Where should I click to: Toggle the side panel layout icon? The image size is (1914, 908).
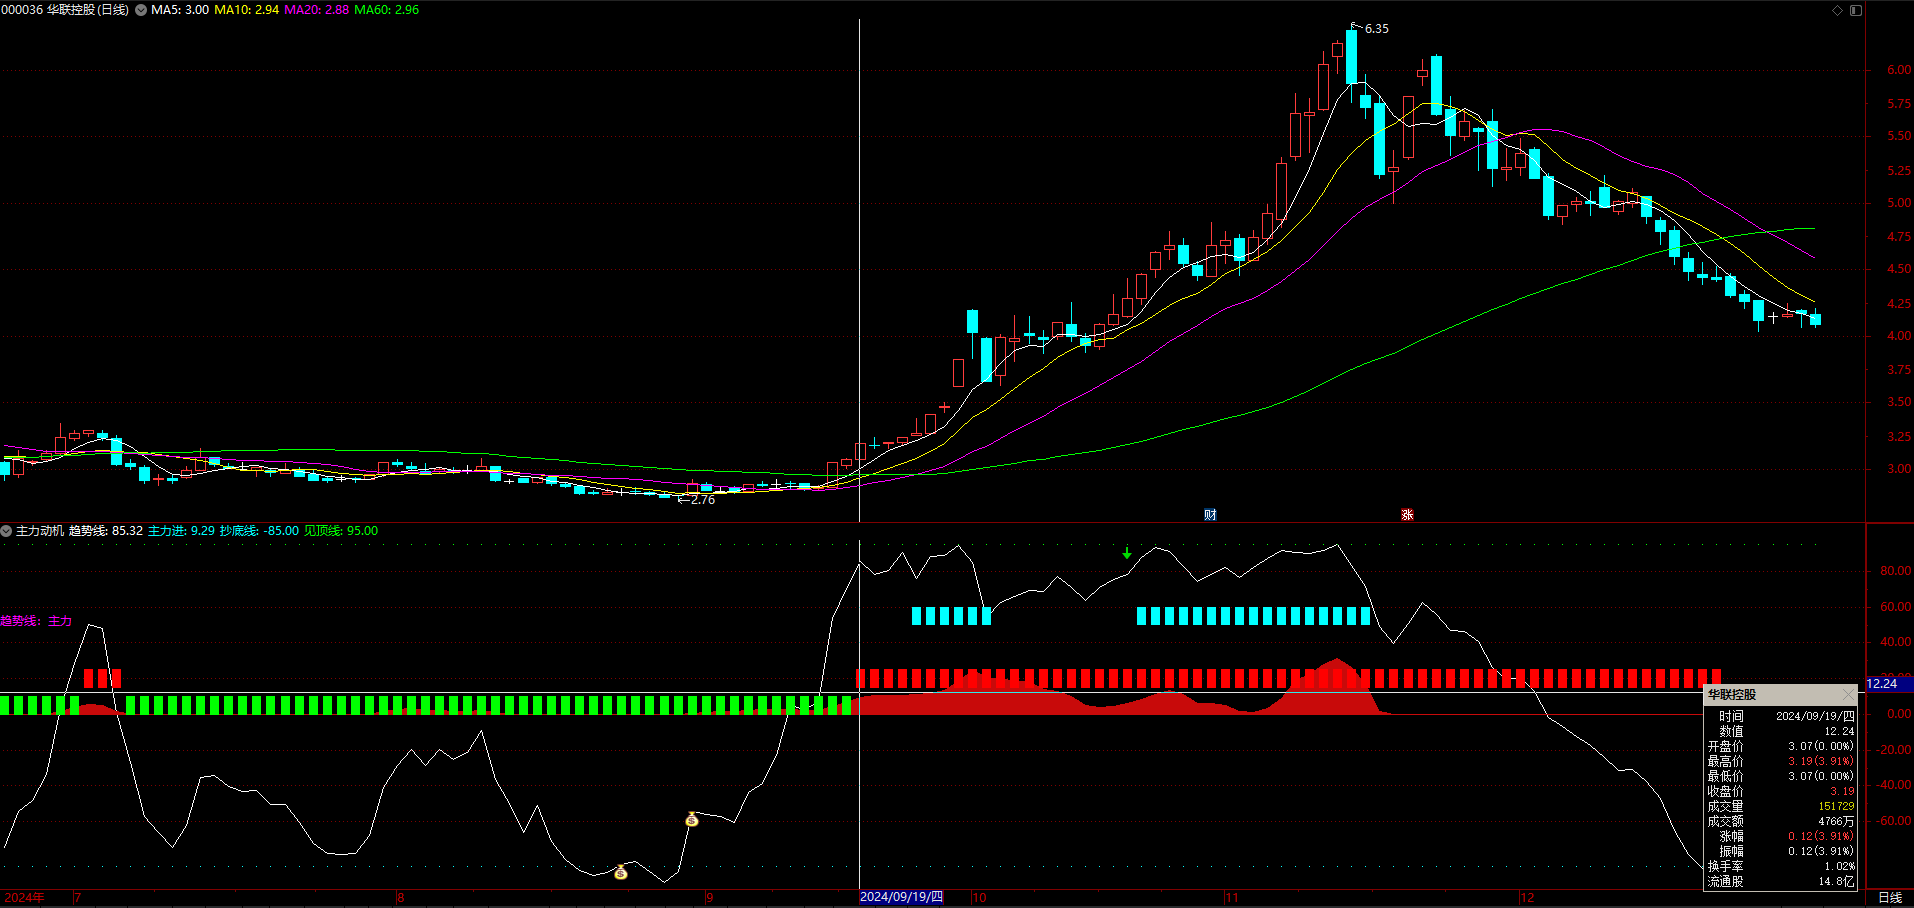(x=1856, y=10)
